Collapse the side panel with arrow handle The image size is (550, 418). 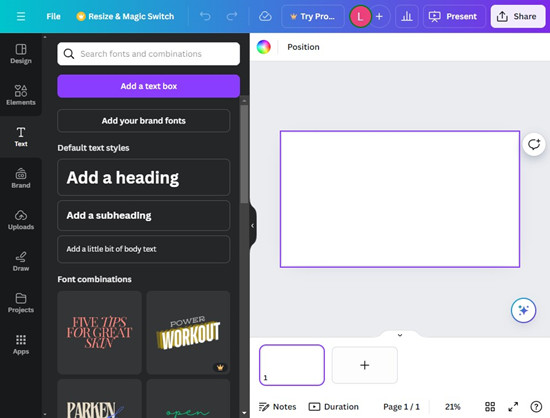[x=253, y=226]
